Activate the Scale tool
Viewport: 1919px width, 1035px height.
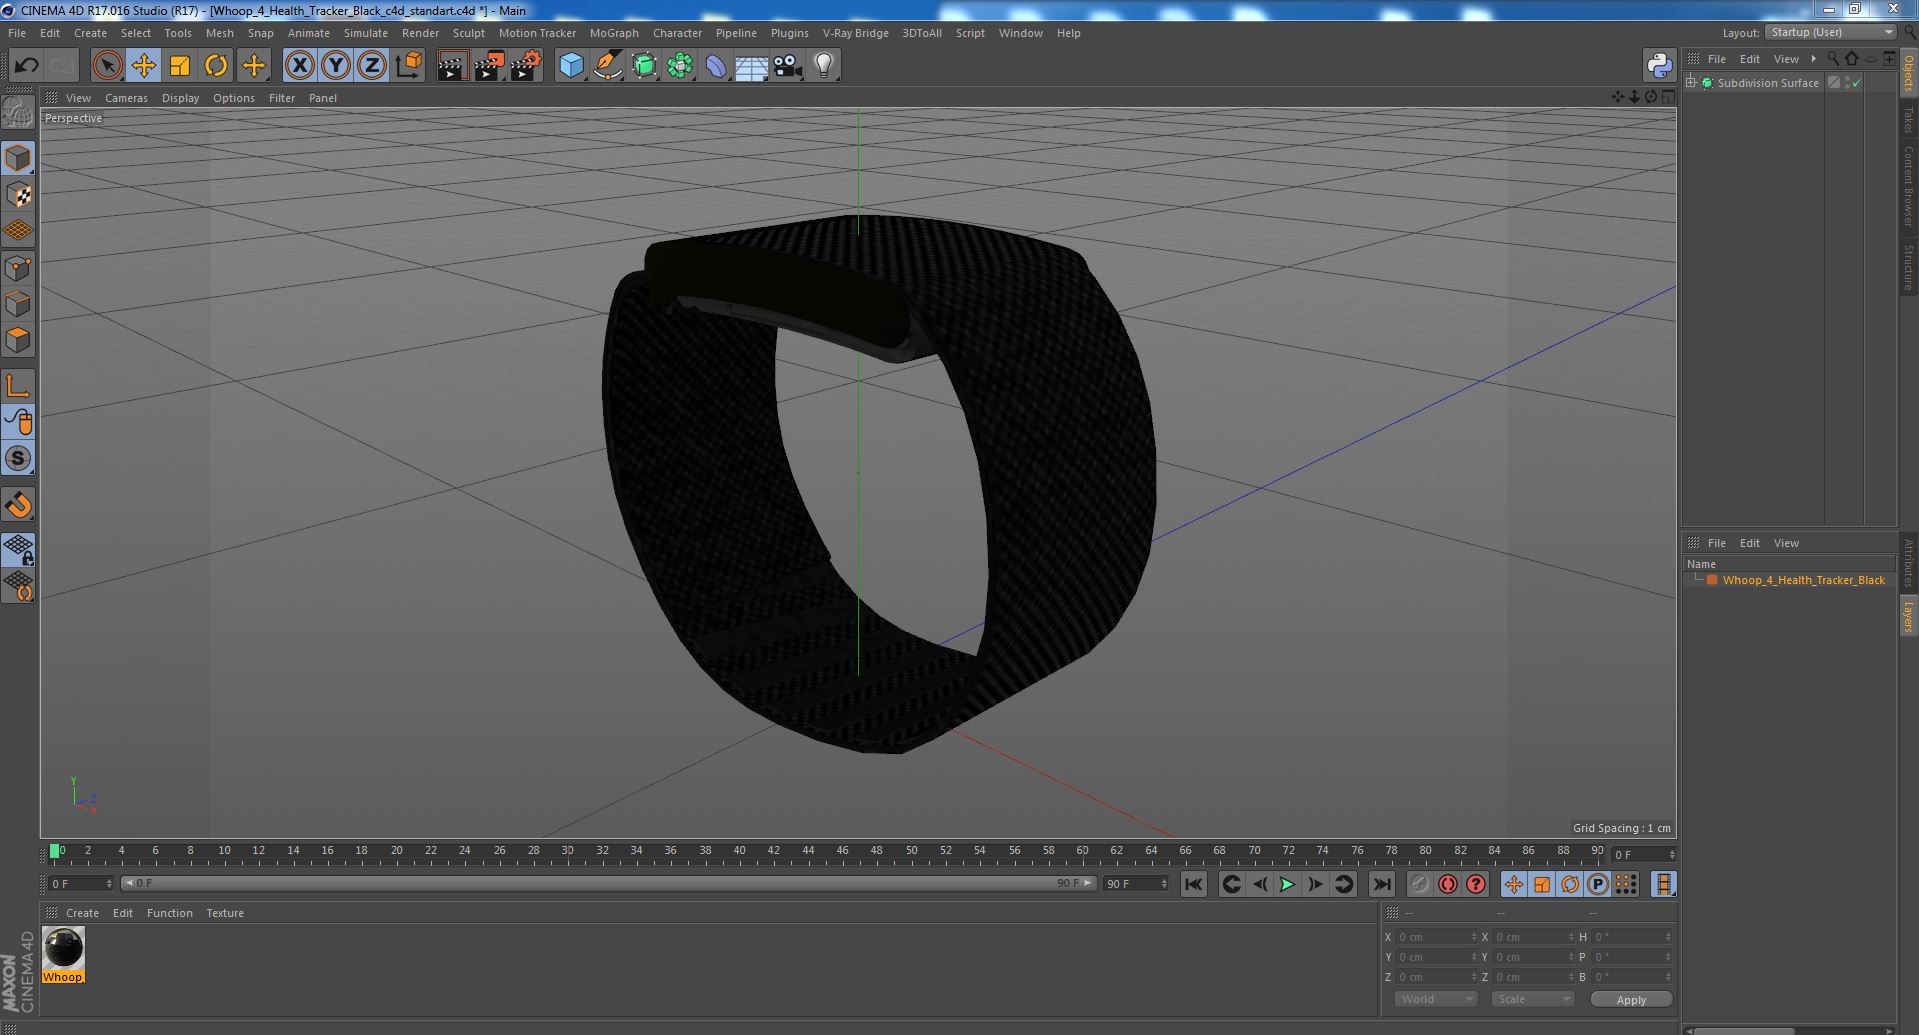coord(180,66)
